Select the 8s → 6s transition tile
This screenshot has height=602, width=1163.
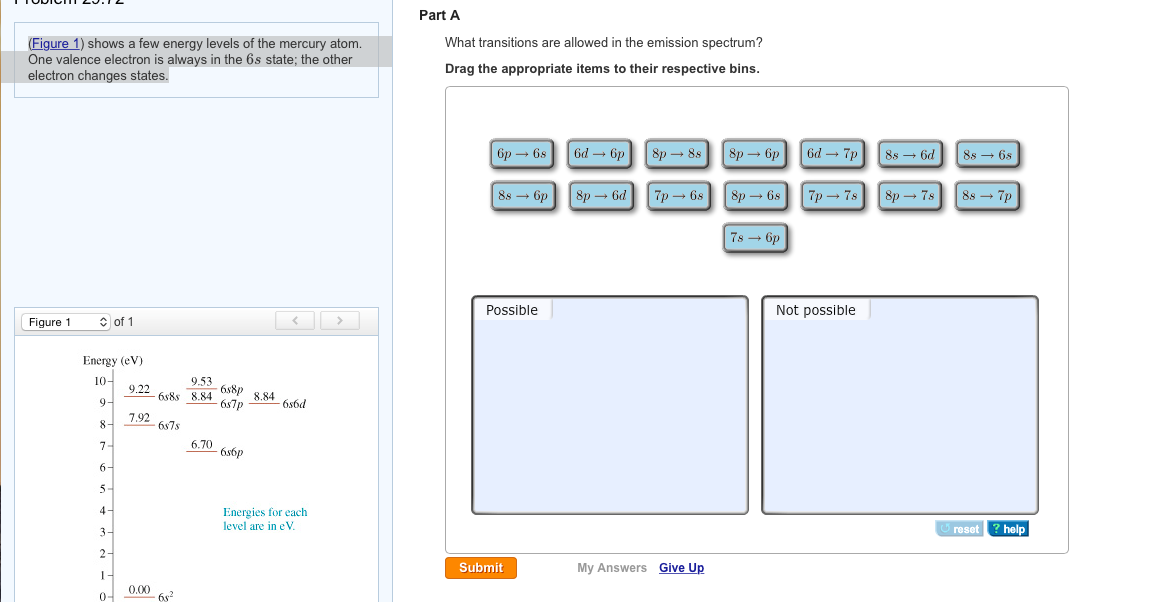point(988,155)
